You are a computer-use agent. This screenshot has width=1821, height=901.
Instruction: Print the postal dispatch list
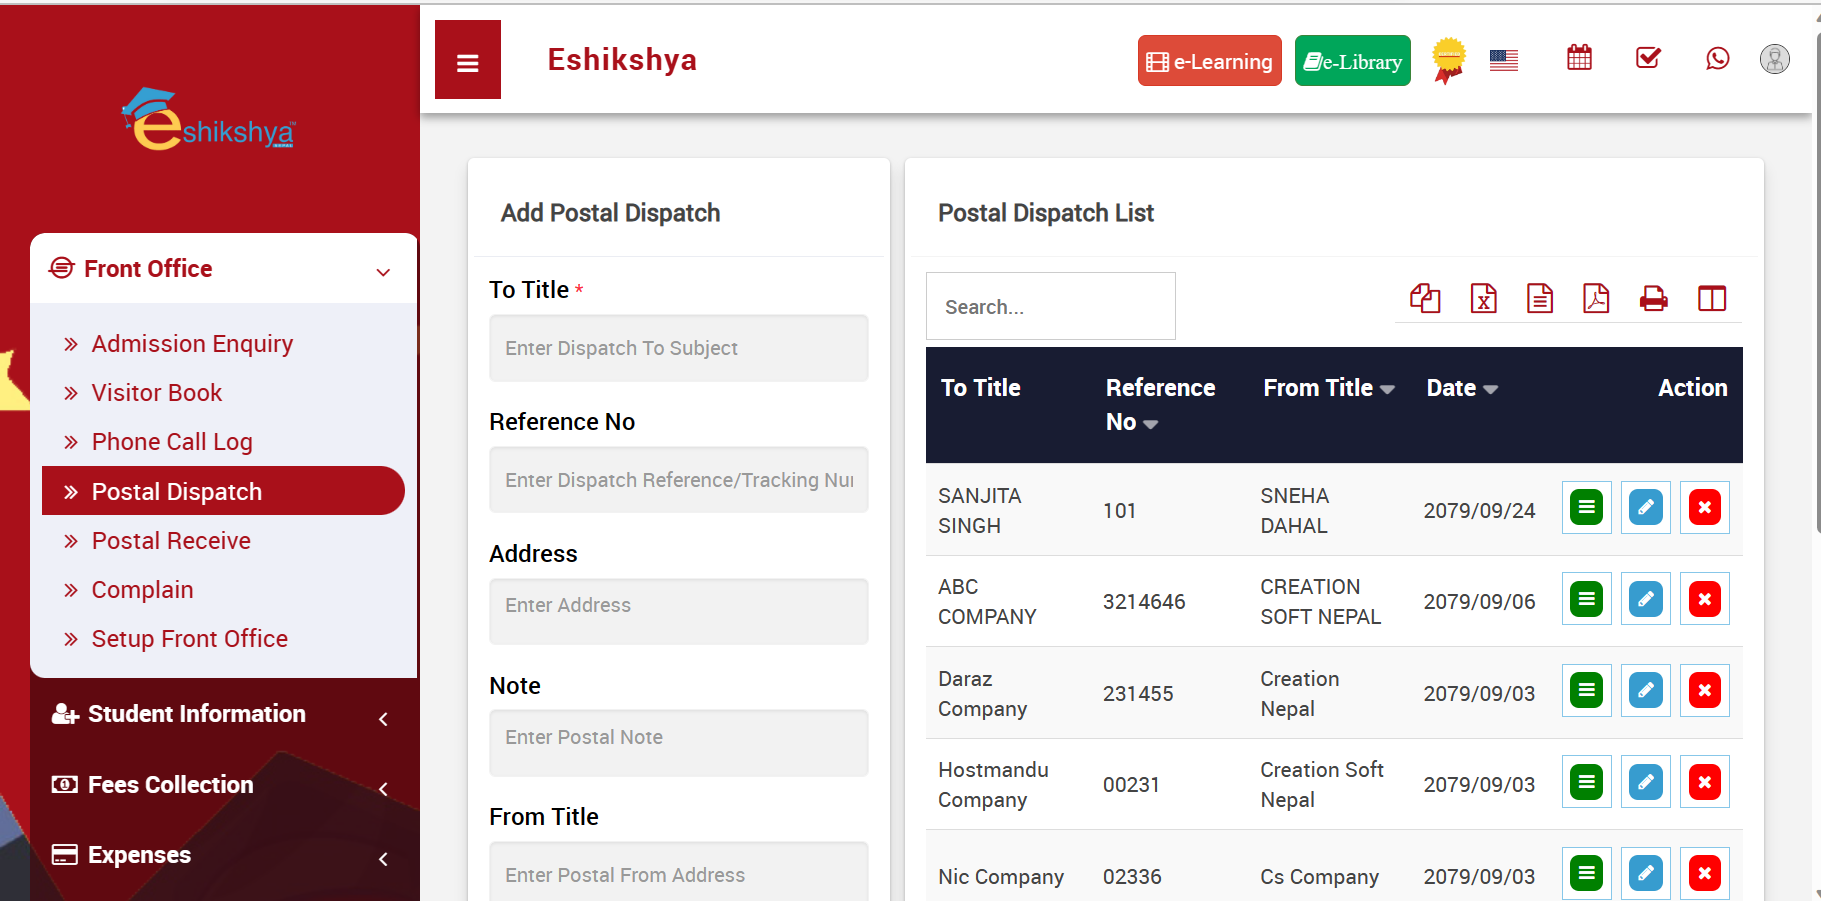(x=1653, y=298)
